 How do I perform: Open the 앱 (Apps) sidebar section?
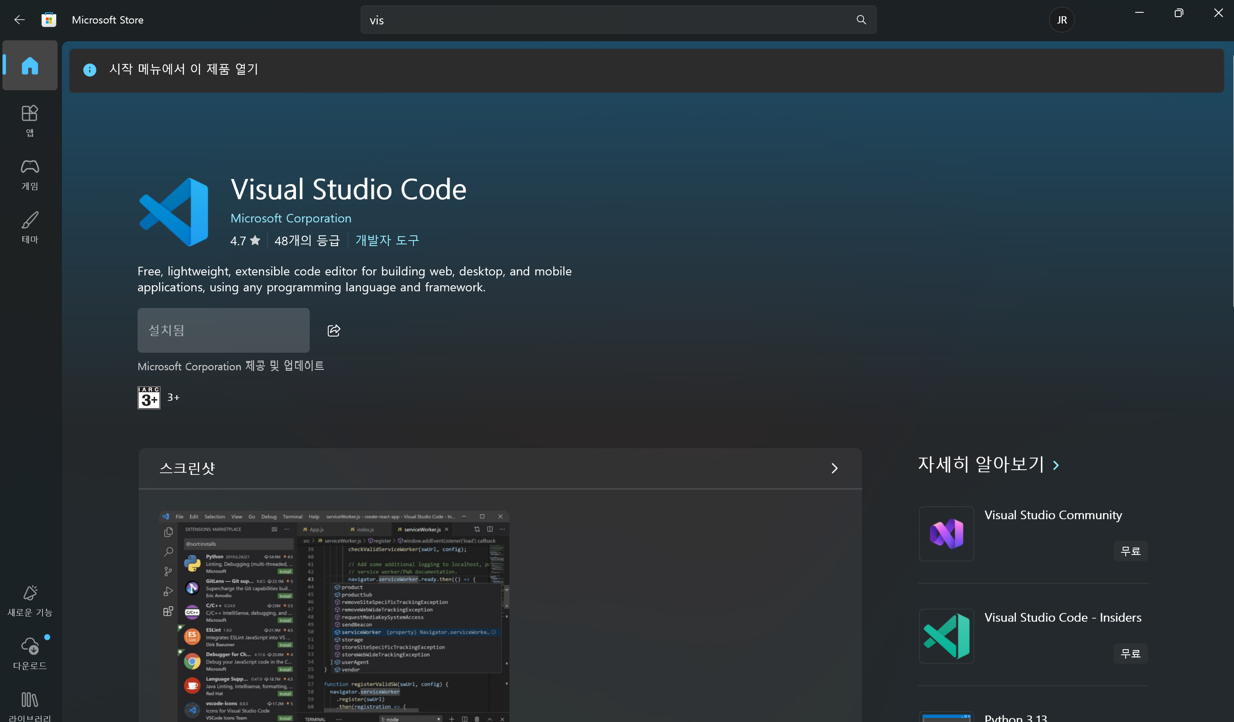click(x=30, y=120)
